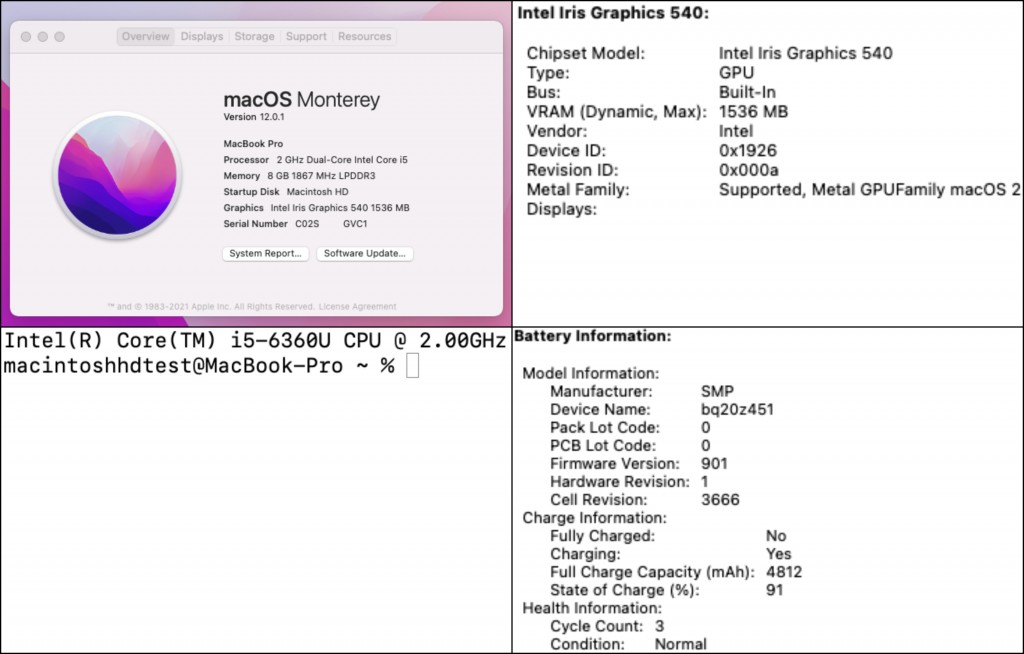Click the "Battery Information:" heading
Image resolution: width=1024 pixels, height=654 pixels.
pyautogui.click(x=592, y=336)
